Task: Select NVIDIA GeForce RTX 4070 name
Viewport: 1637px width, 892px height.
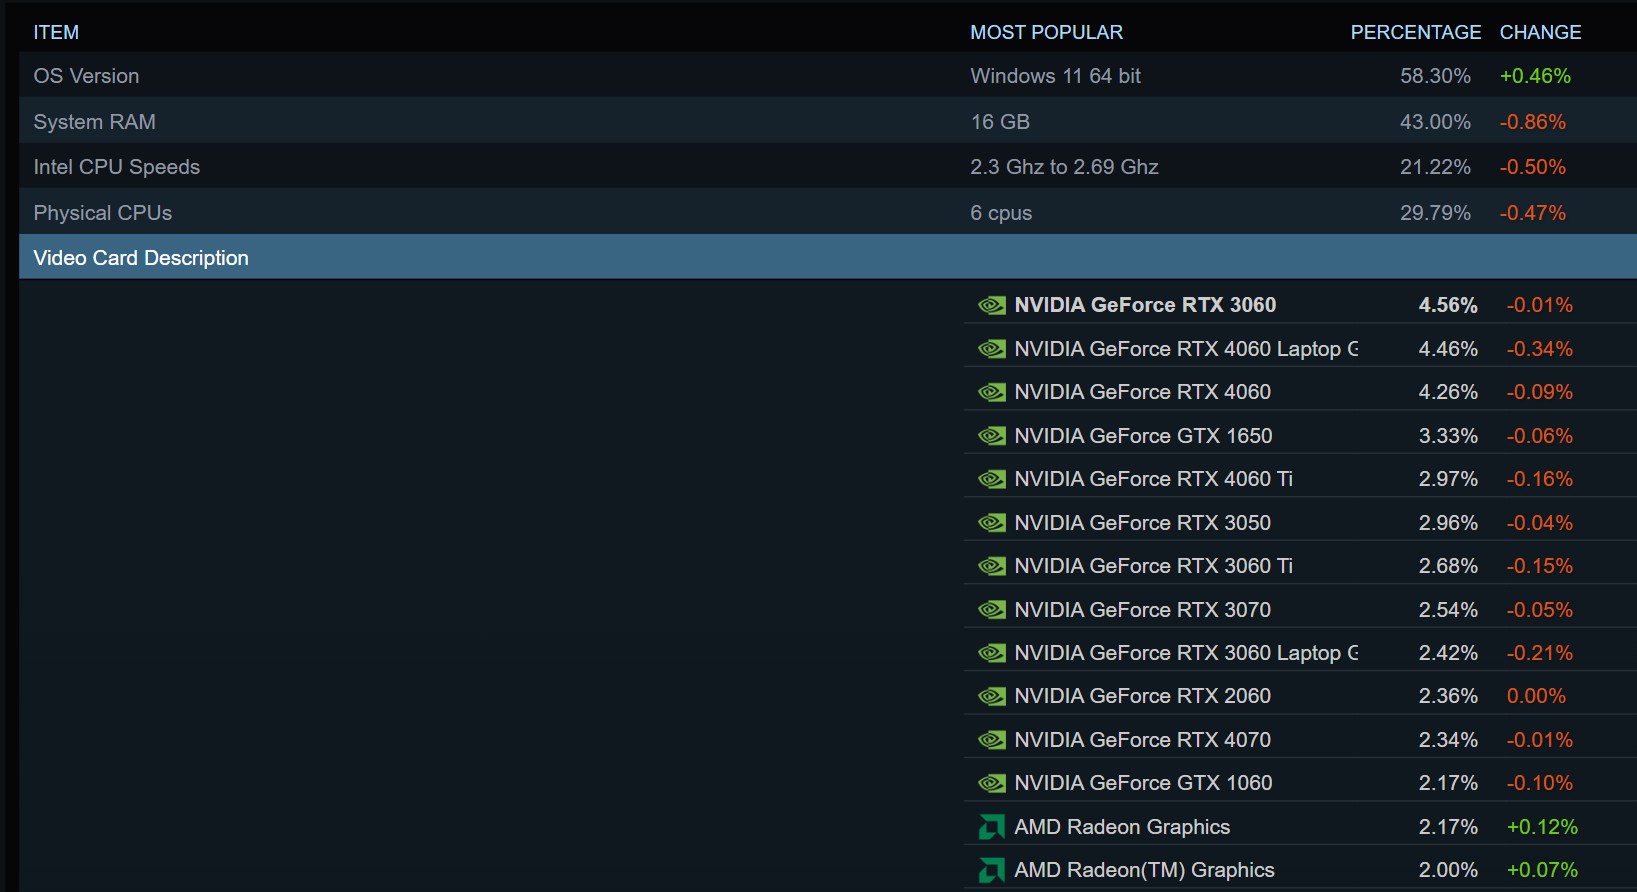Action: [x=1142, y=740]
